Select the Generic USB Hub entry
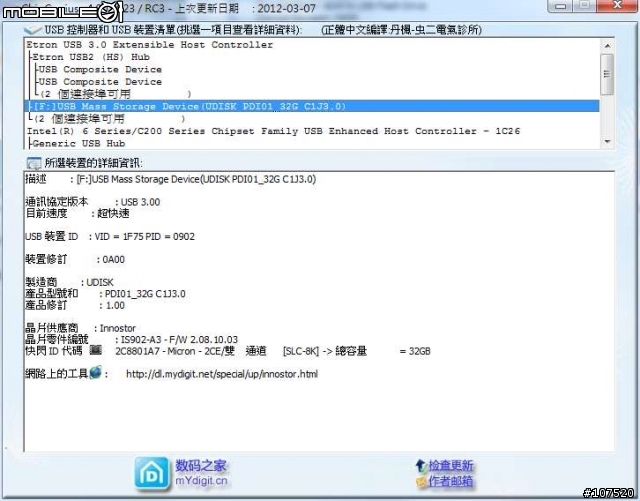The width and height of the screenshot is (640, 501). pyautogui.click(x=78, y=143)
